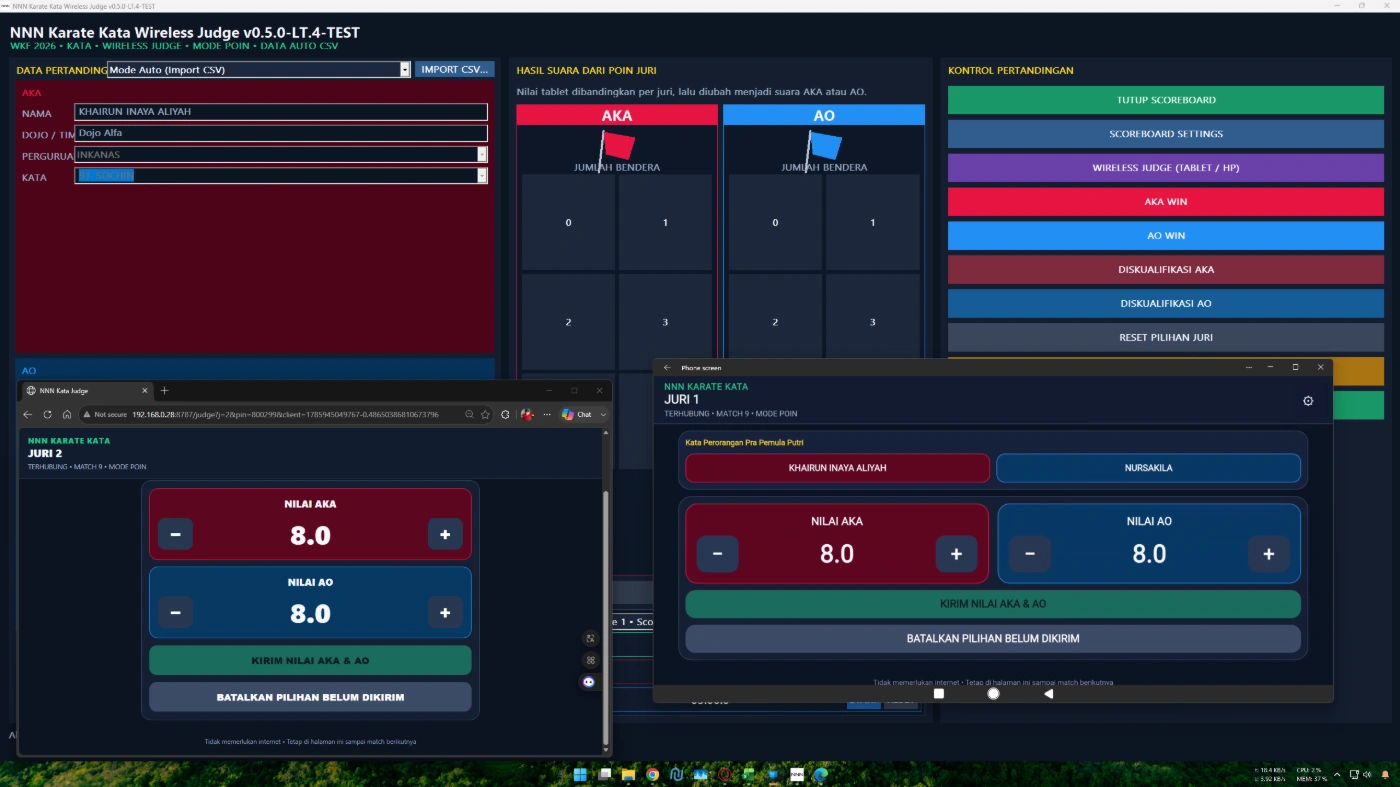
Task: Decrease Nilai AO score for Juri 2
Action: tap(175, 612)
